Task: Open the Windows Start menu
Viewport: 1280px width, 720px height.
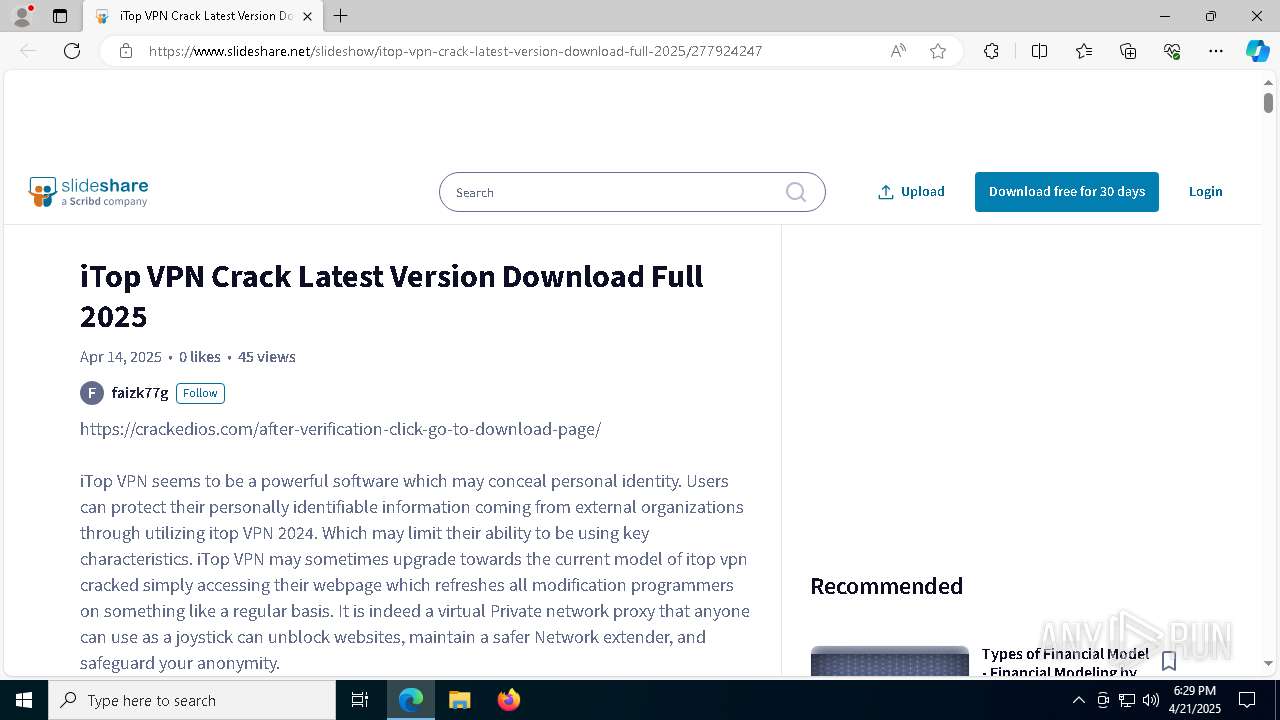Action: tap(24, 700)
